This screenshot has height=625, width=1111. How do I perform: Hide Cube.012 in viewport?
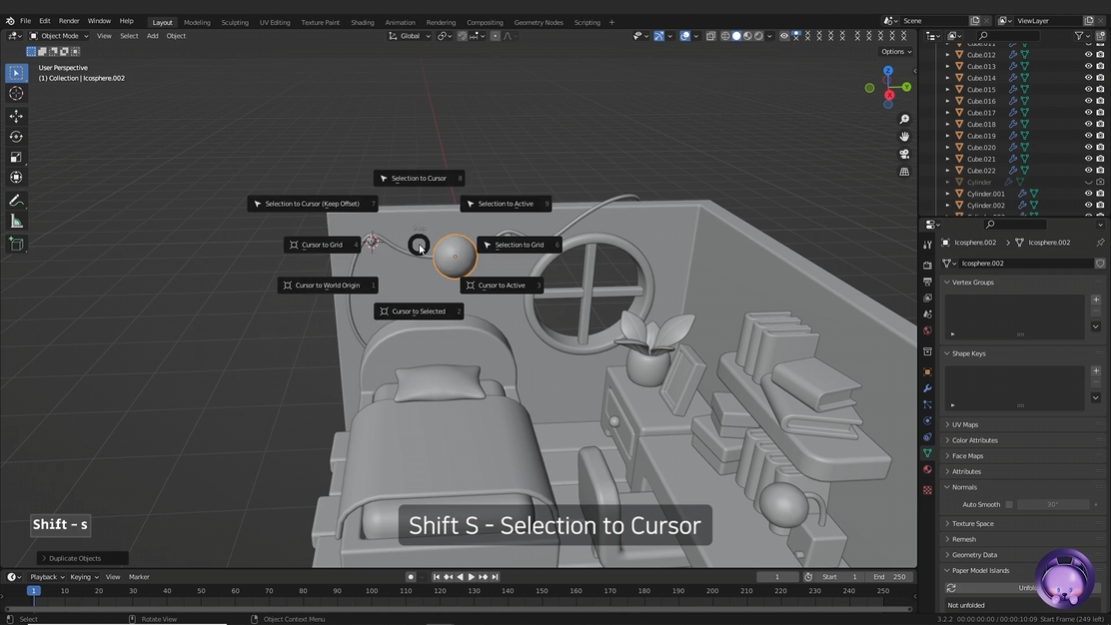(1088, 55)
